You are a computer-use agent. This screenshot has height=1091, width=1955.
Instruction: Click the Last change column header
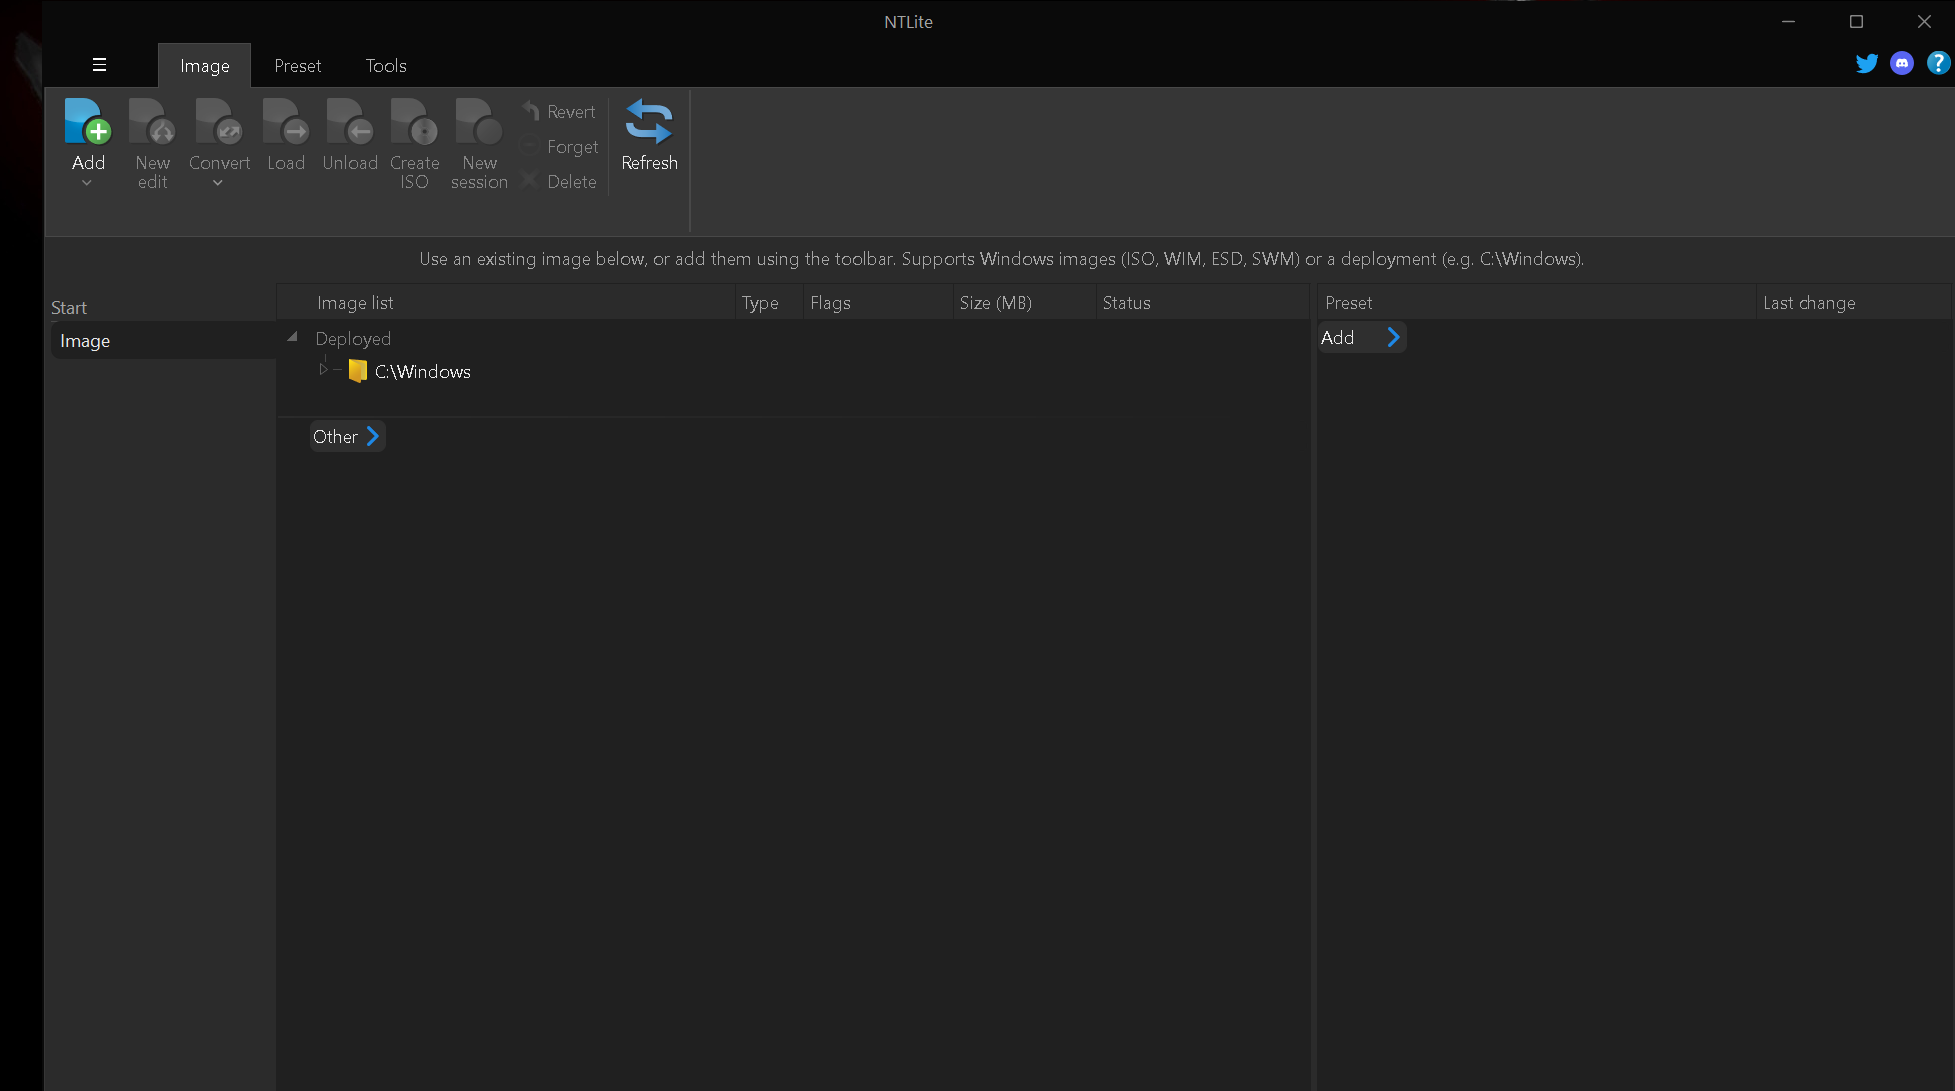click(x=1853, y=303)
